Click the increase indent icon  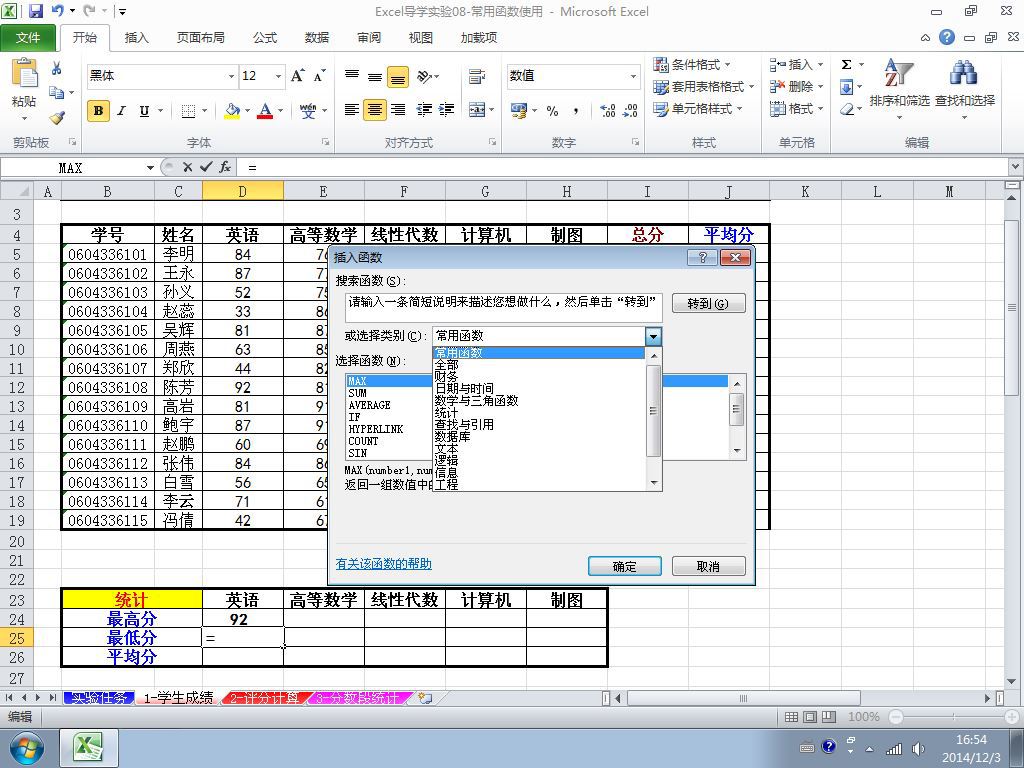pyautogui.click(x=446, y=110)
